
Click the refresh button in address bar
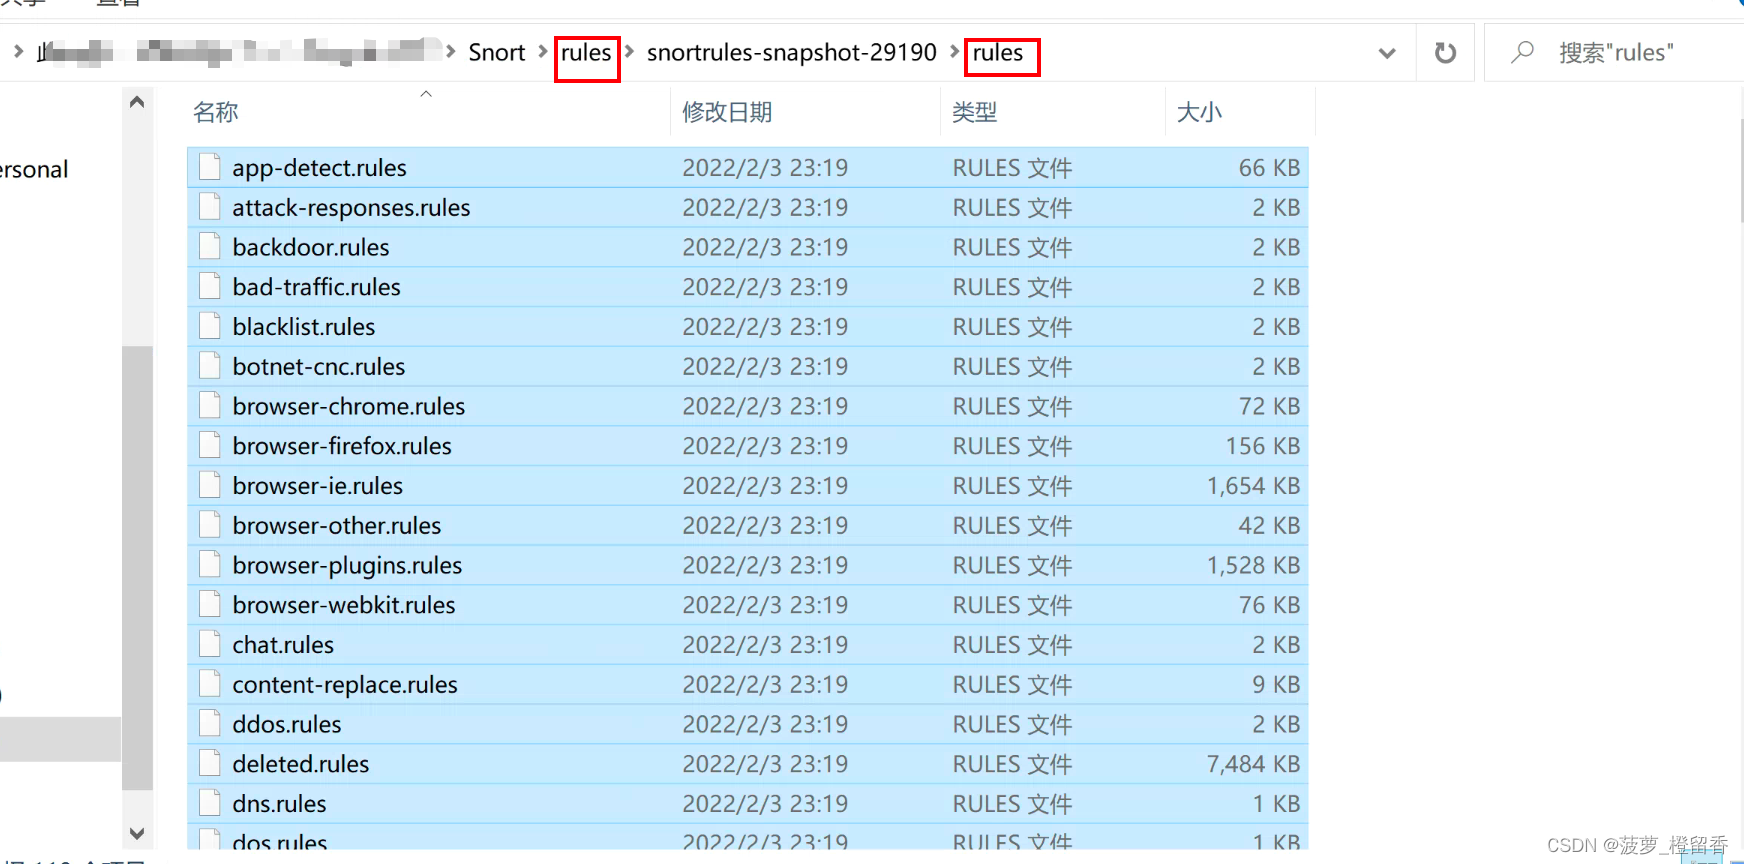(x=1445, y=53)
